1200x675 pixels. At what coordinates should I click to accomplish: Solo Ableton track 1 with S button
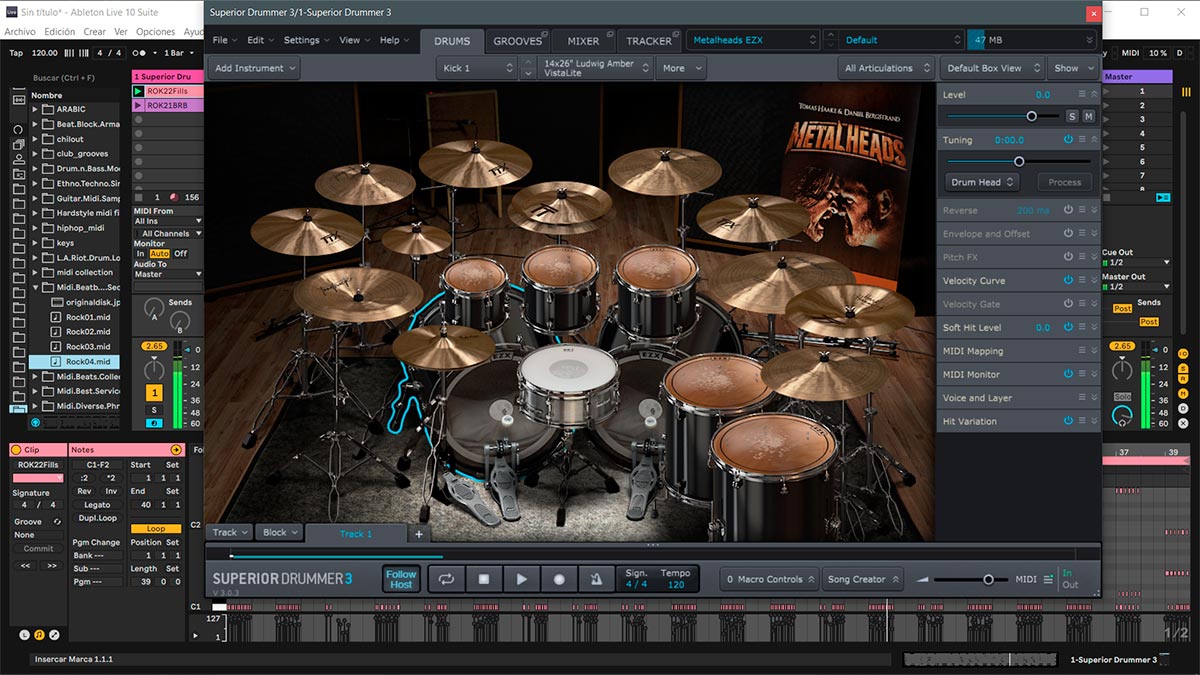coord(155,410)
